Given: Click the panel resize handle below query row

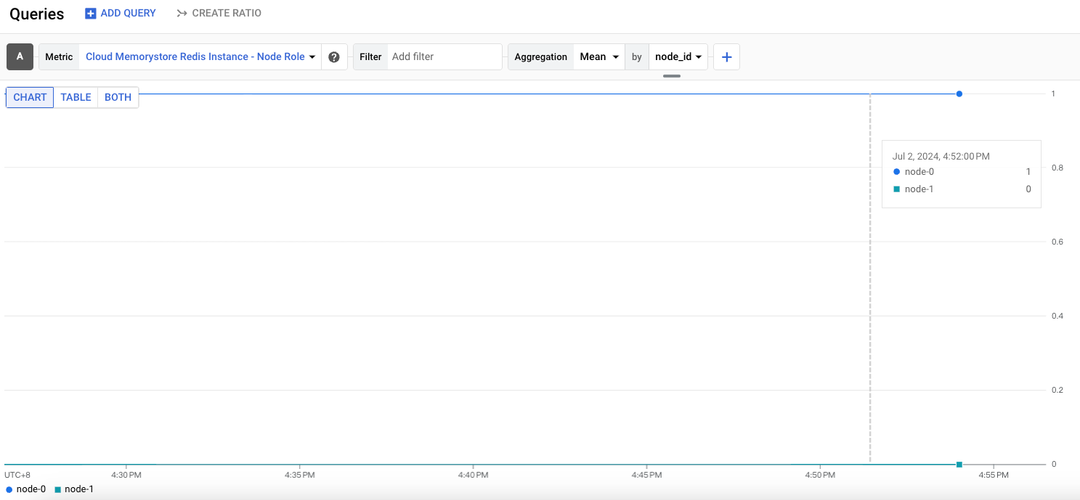Looking at the screenshot, I should (x=672, y=76).
